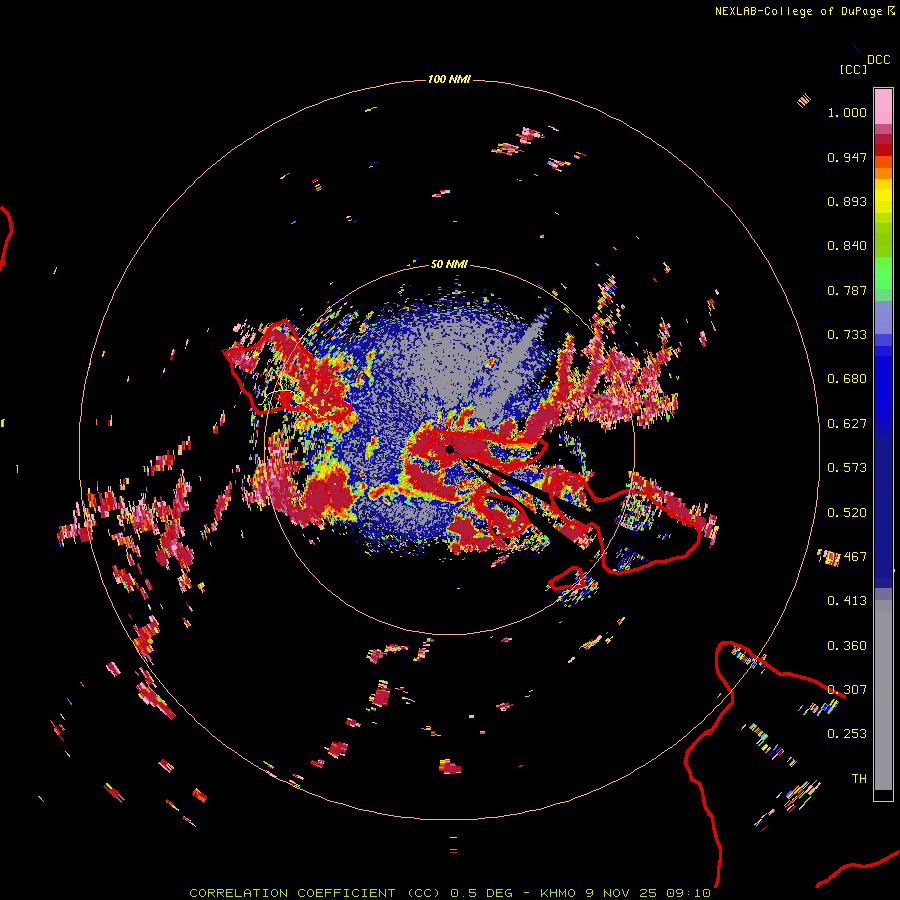Click the 50 NMI range ring label
Viewport: 900px width, 900px height.
pyautogui.click(x=449, y=264)
